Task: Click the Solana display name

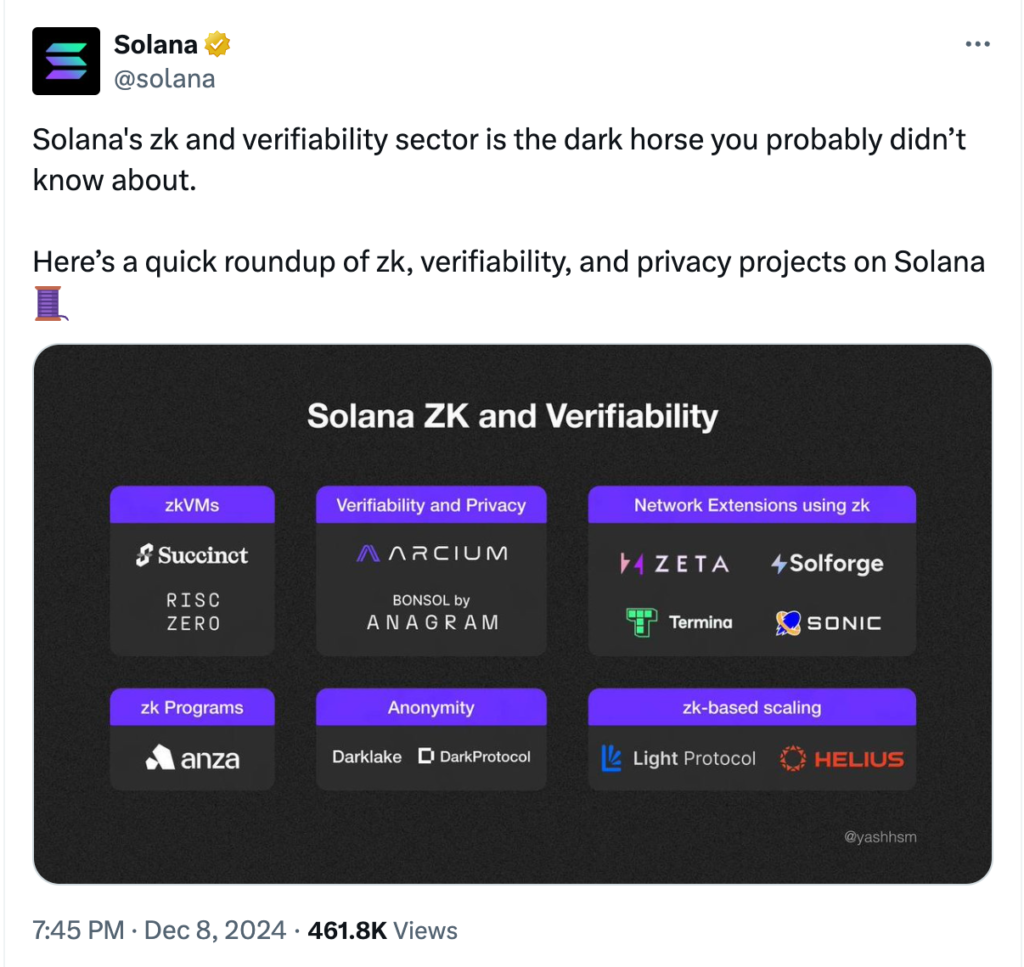Action: click(156, 45)
